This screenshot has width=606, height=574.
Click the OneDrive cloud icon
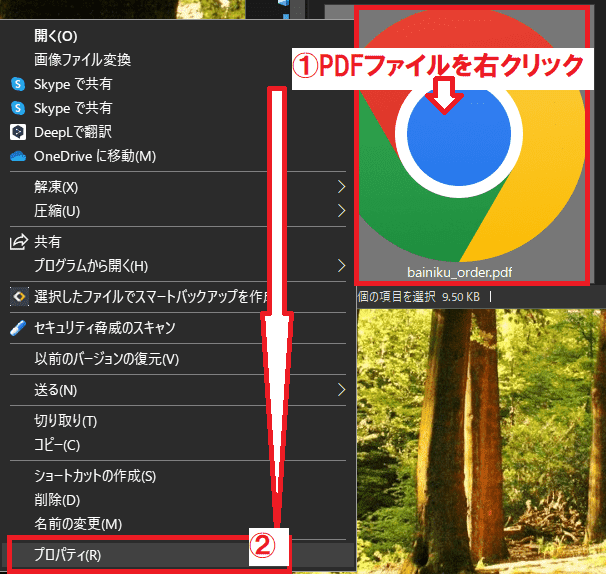pos(17,156)
